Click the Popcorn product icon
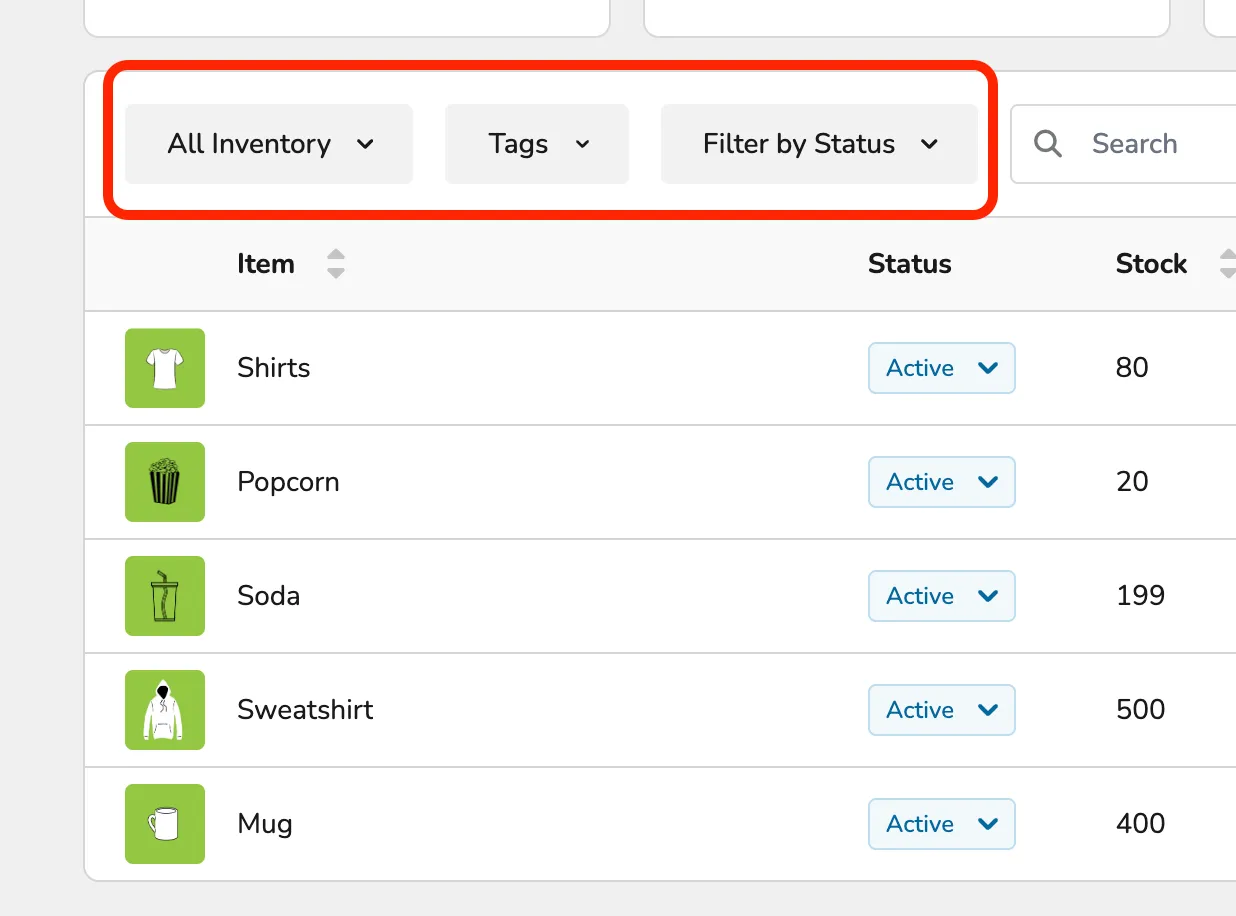 [165, 482]
